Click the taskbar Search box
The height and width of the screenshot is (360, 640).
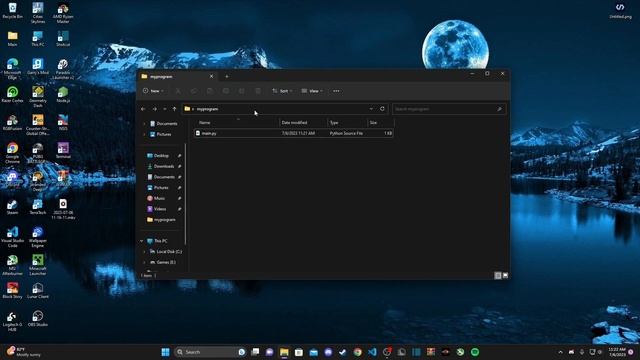[x=211, y=352]
